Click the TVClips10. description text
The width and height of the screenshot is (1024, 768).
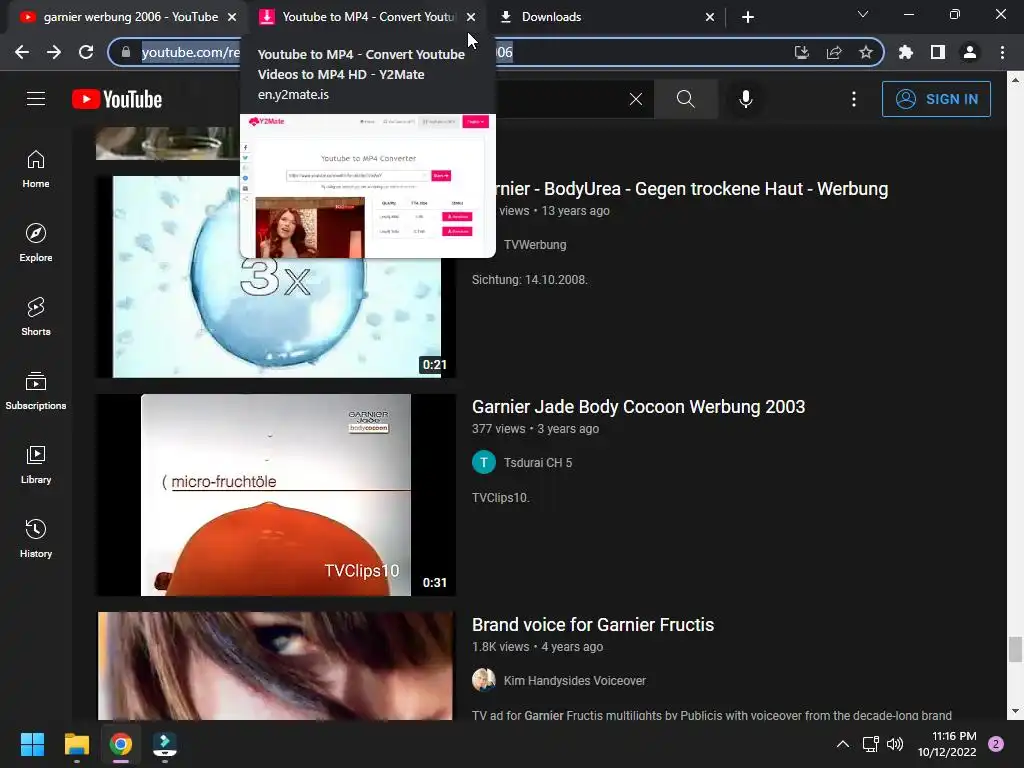500,498
